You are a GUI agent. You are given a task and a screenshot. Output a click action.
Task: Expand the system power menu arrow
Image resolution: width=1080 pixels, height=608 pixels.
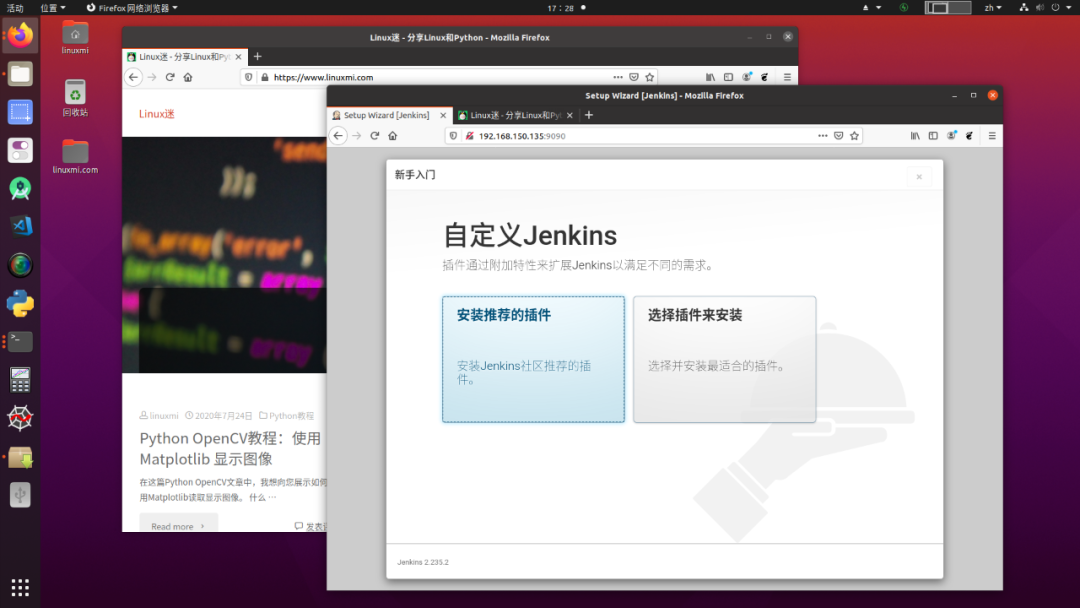(x=1068, y=8)
